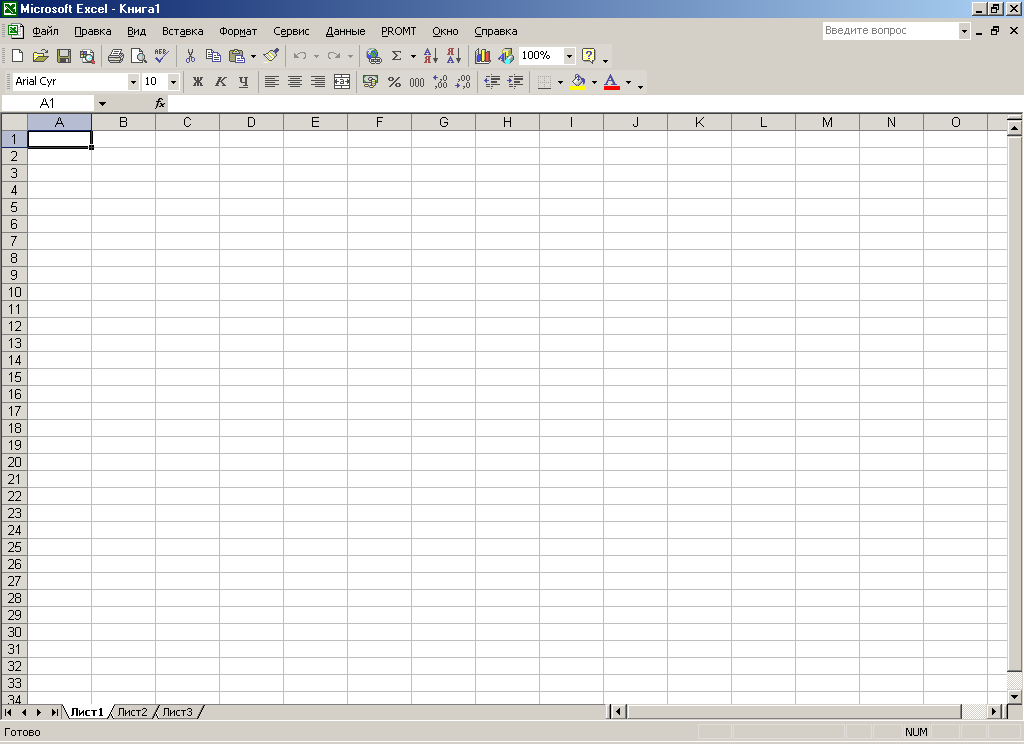Viewport: 1024px width, 744px height.
Task: Select column D header
Action: click(x=251, y=122)
